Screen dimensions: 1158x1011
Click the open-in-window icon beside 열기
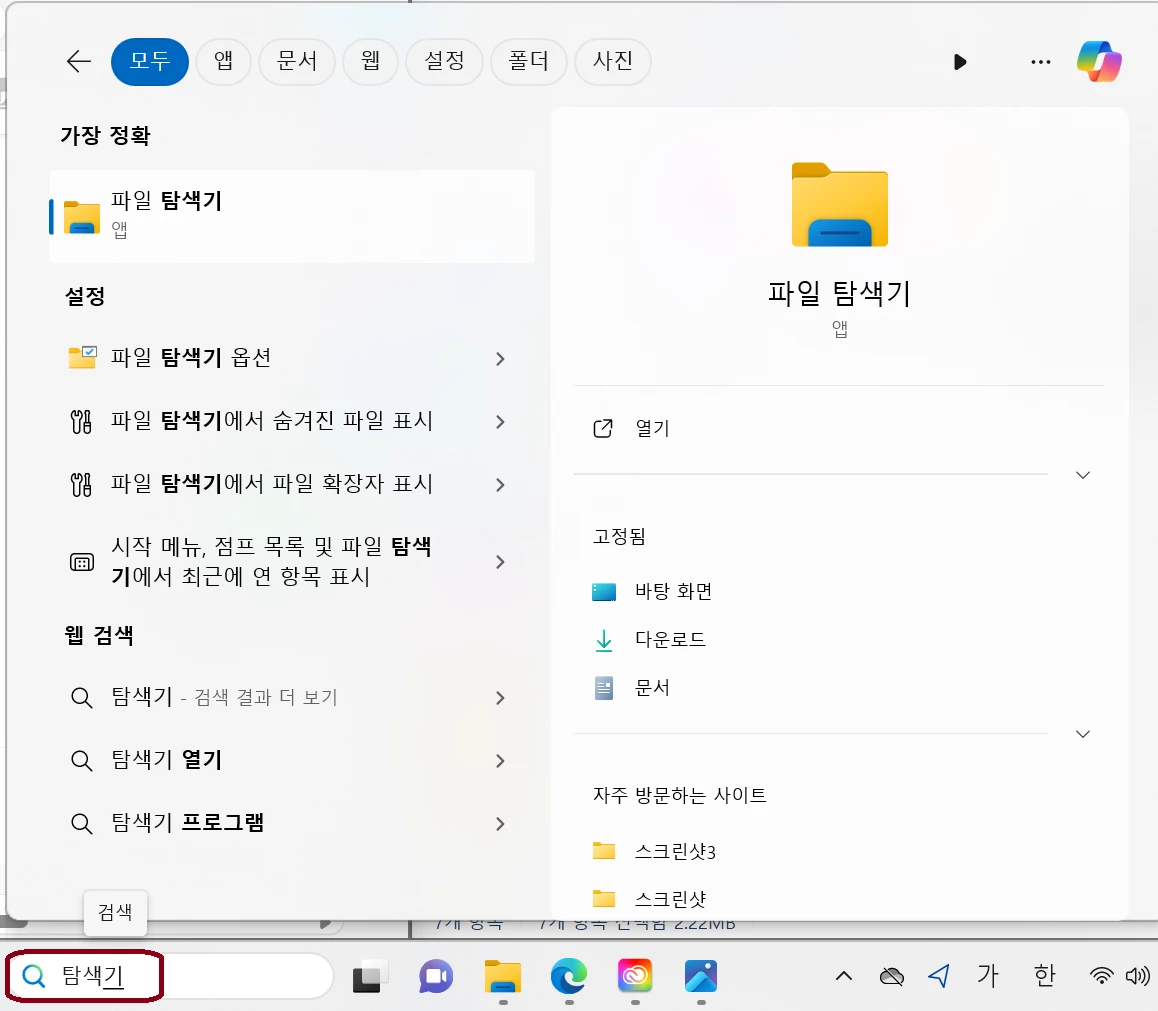click(x=603, y=428)
